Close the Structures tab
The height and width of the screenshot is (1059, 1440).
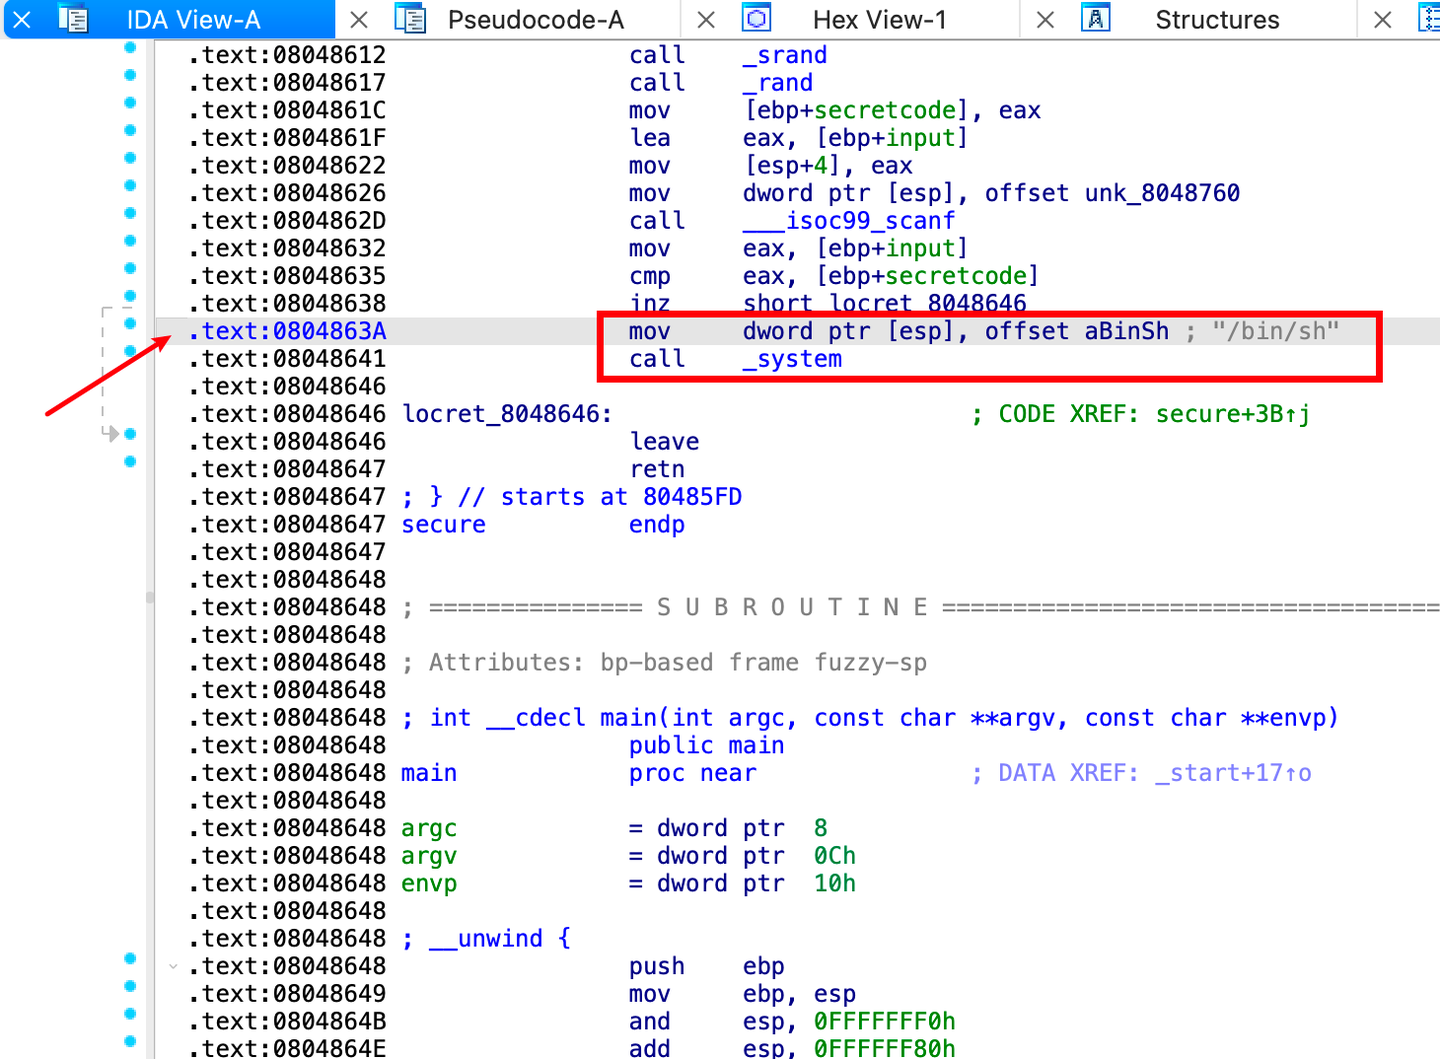click(x=1045, y=20)
